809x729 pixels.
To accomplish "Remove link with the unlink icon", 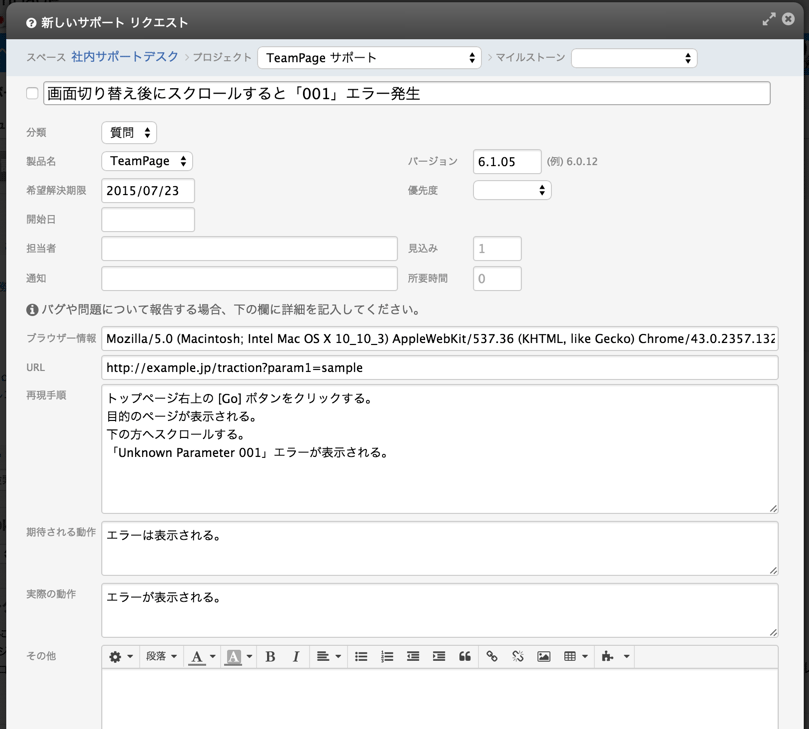I will pyautogui.click(x=517, y=656).
